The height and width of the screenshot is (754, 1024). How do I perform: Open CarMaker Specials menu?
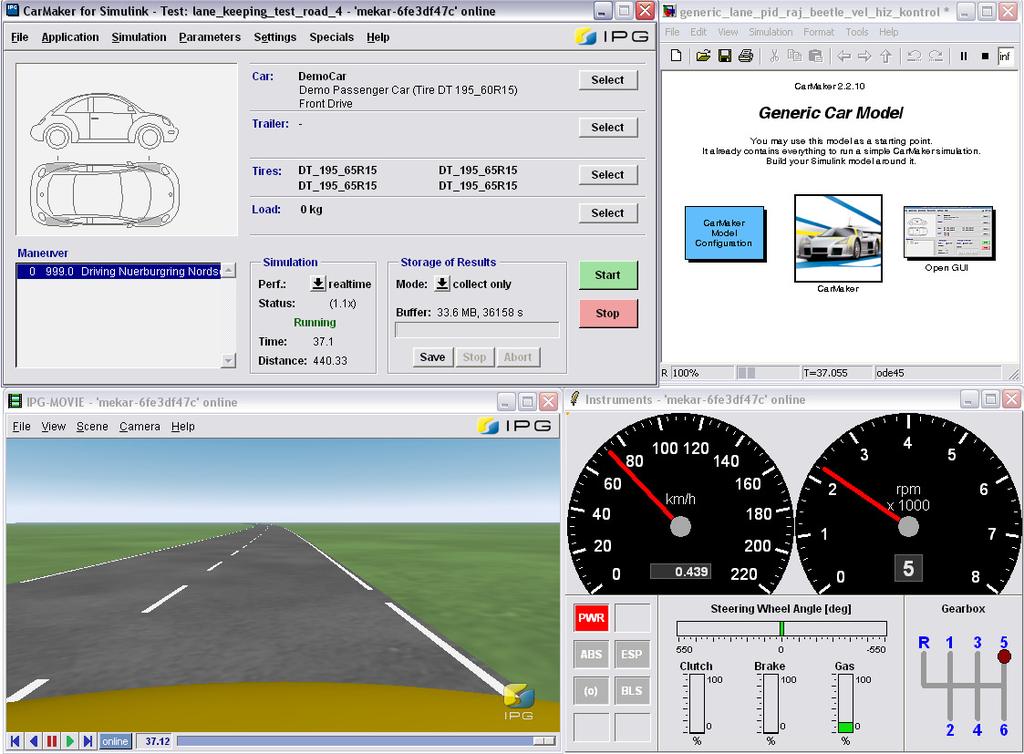(331, 37)
